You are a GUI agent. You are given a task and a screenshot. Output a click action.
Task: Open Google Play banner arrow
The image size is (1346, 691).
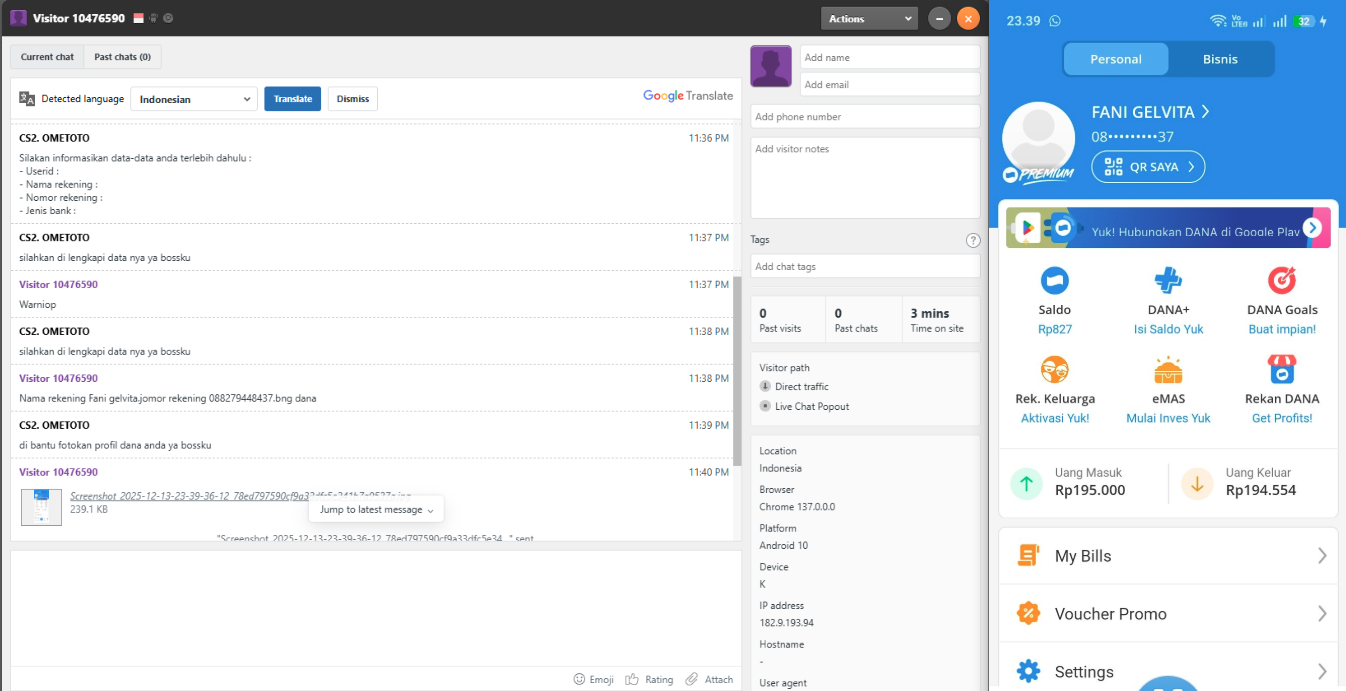tap(1312, 228)
